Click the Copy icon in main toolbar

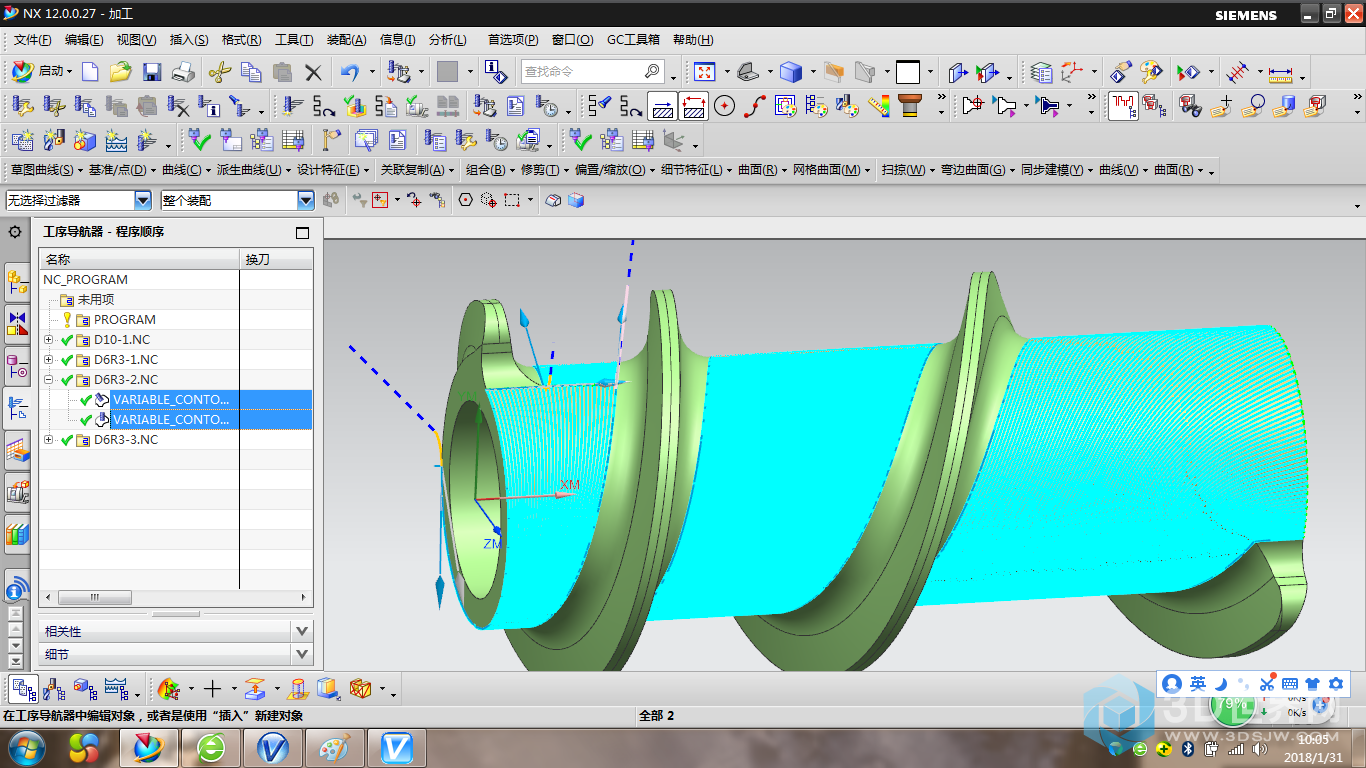pos(251,72)
